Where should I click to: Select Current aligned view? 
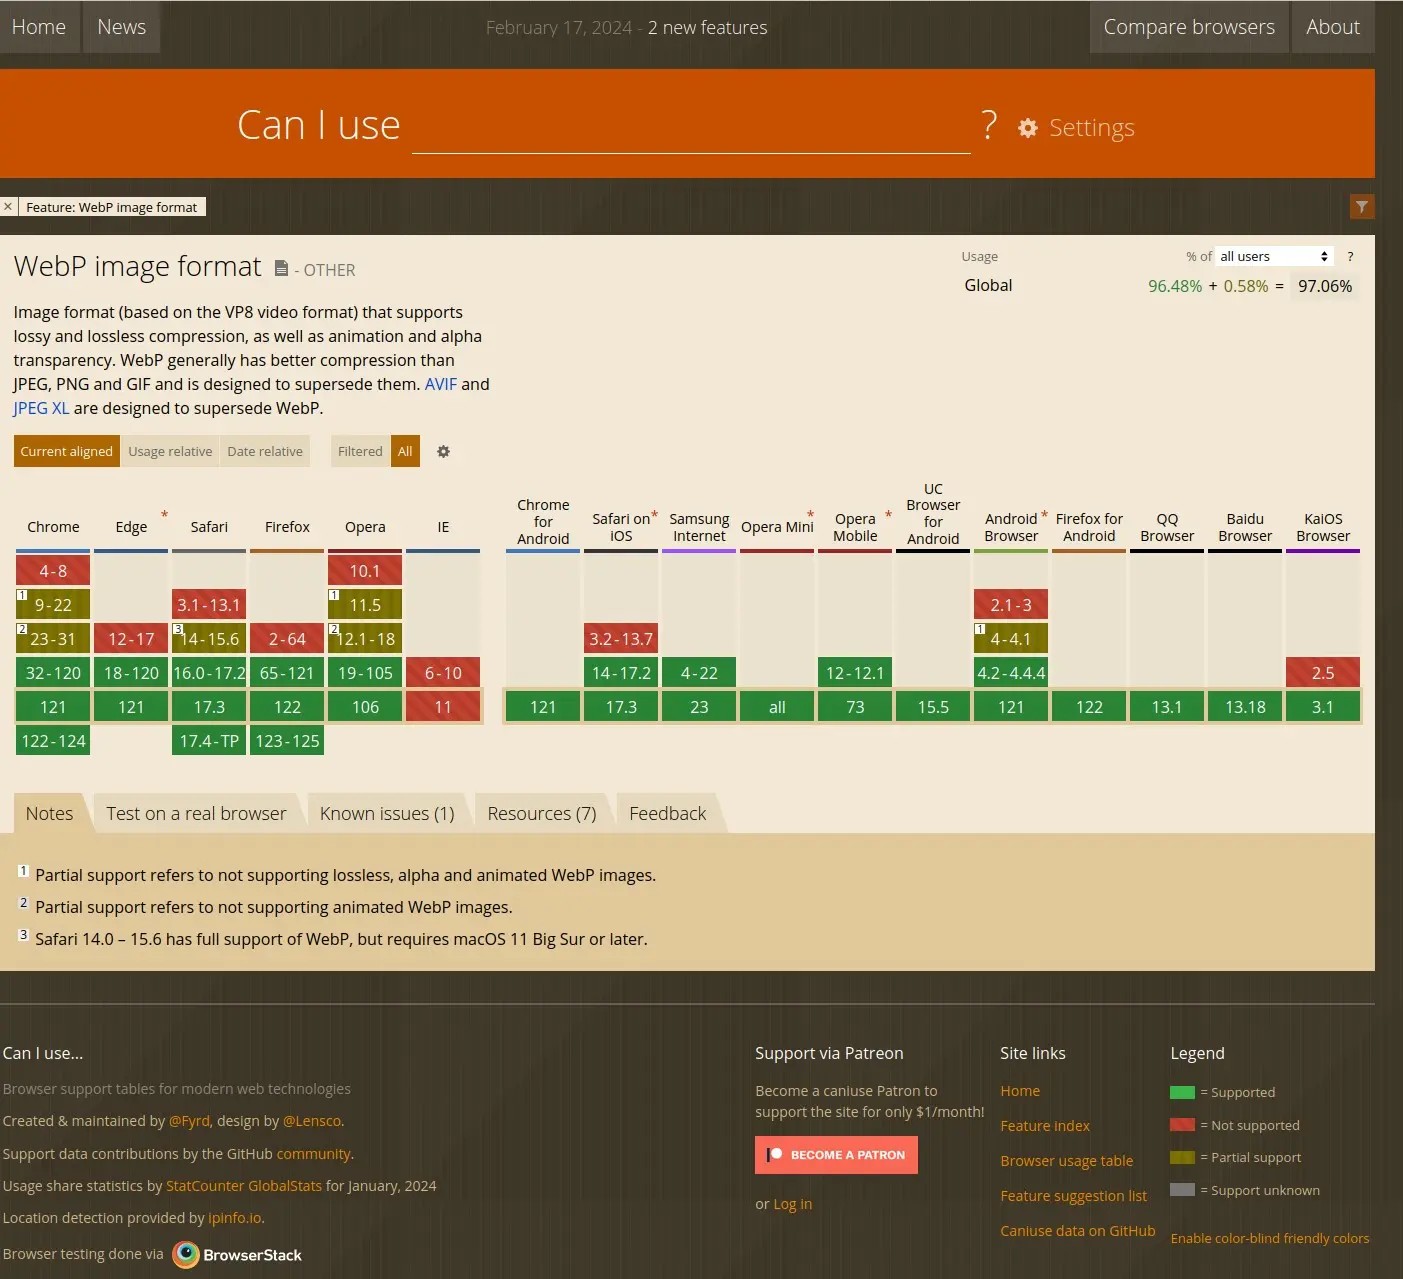pyautogui.click(x=66, y=452)
